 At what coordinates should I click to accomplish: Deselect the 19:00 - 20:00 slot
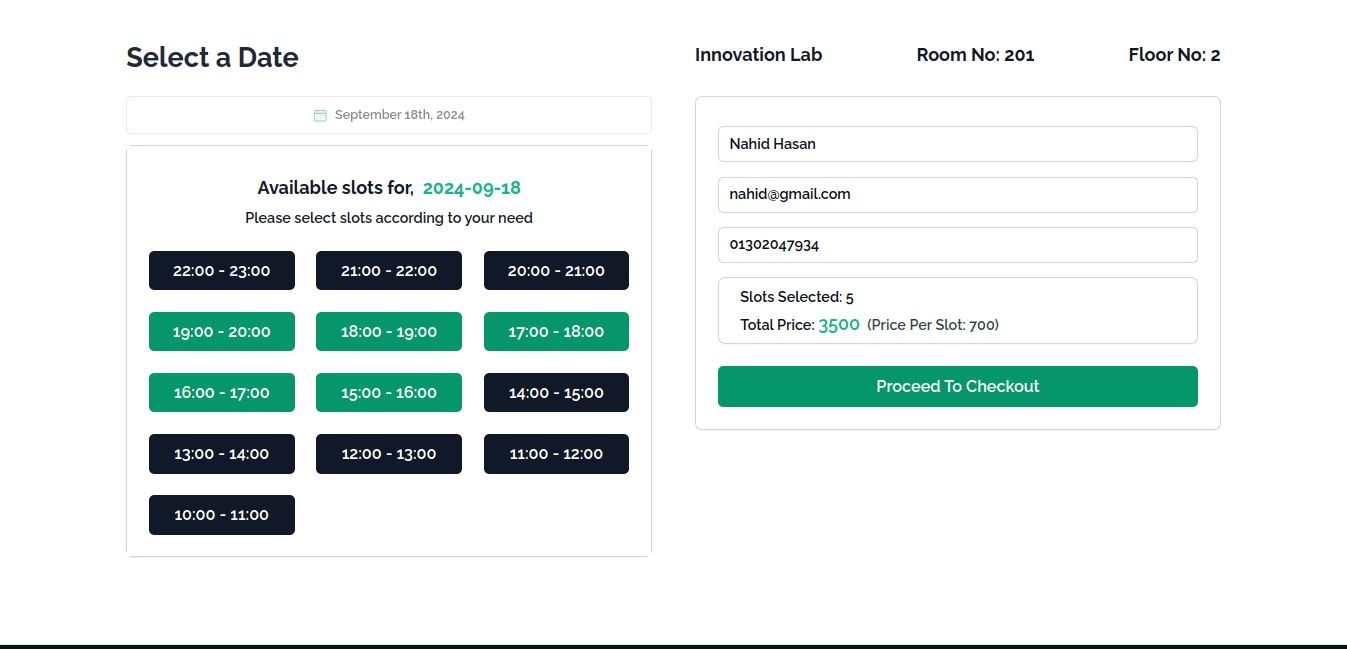[222, 332]
